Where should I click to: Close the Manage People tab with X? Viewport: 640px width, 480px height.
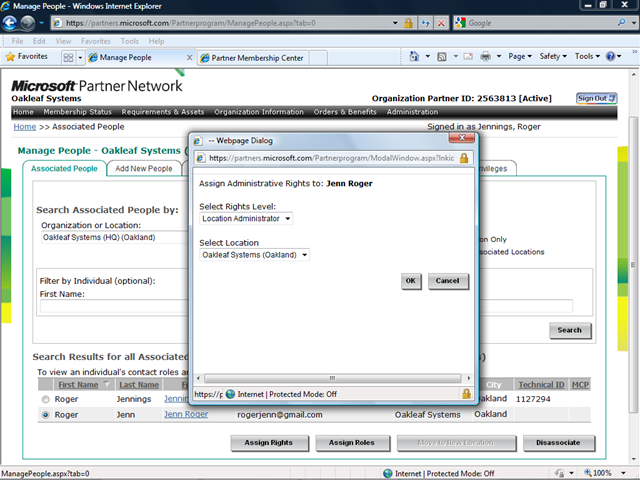tap(189, 58)
